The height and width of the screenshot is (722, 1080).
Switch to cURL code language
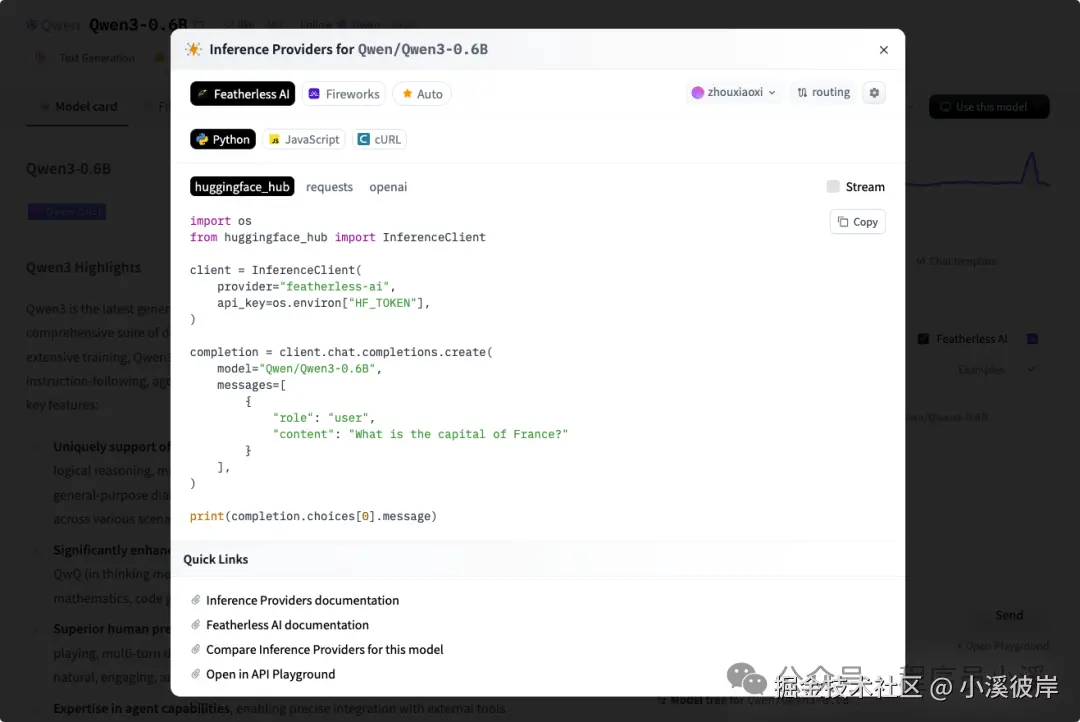click(x=380, y=139)
